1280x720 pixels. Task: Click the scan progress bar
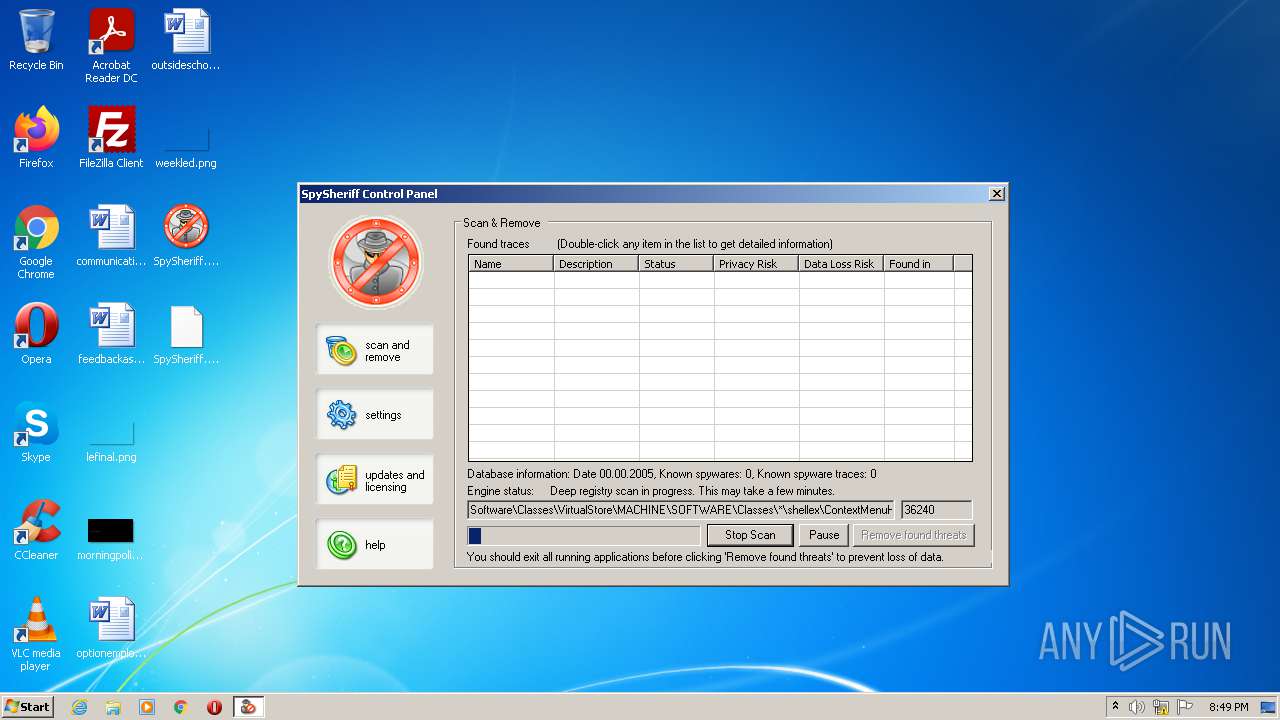point(584,535)
